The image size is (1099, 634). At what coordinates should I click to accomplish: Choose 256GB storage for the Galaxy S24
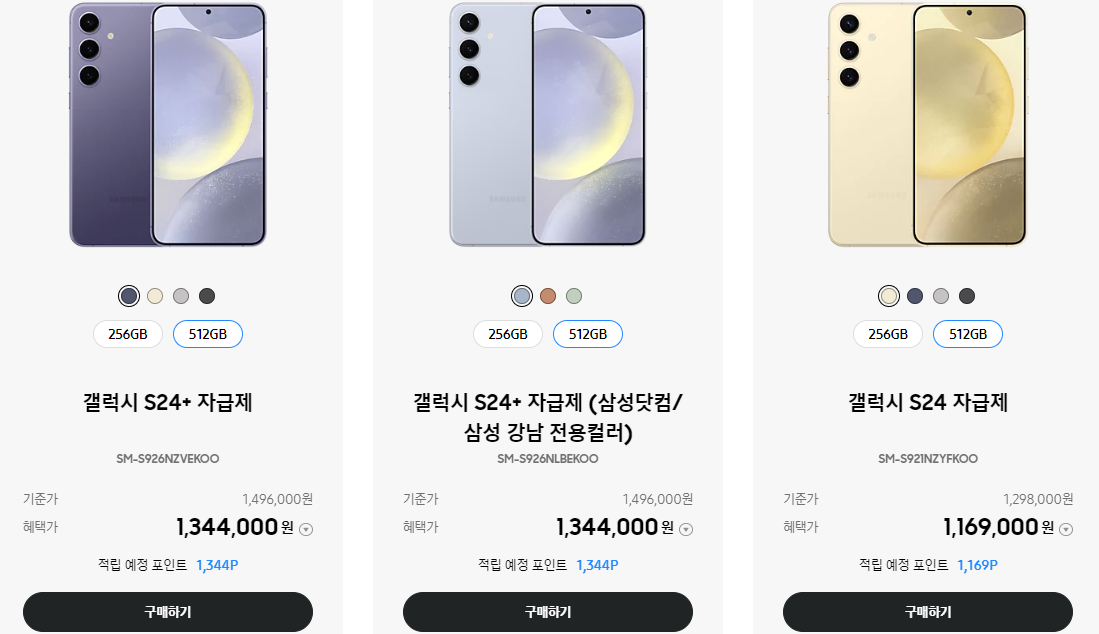pyautogui.click(x=888, y=334)
